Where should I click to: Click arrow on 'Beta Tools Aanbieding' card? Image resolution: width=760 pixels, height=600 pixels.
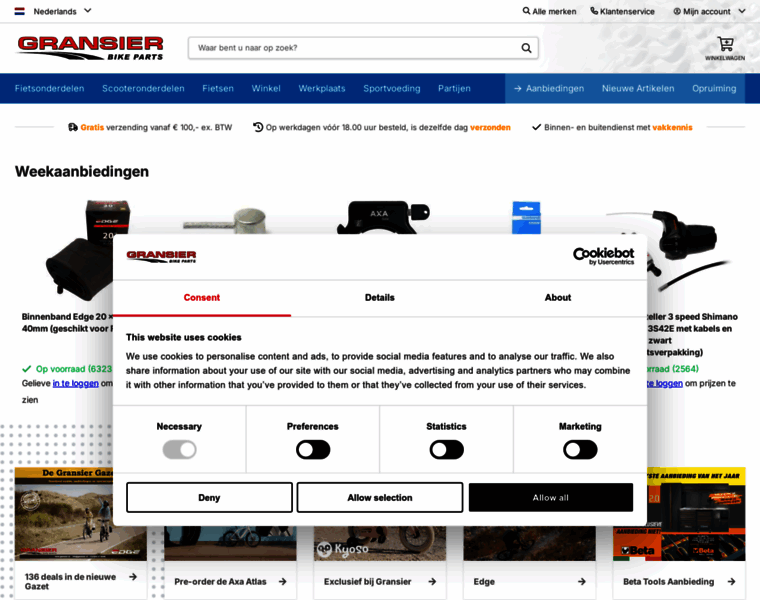[x=731, y=582]
